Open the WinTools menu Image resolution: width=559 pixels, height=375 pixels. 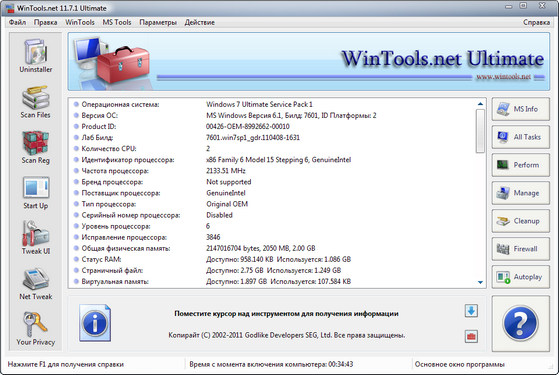click(80, 22)
